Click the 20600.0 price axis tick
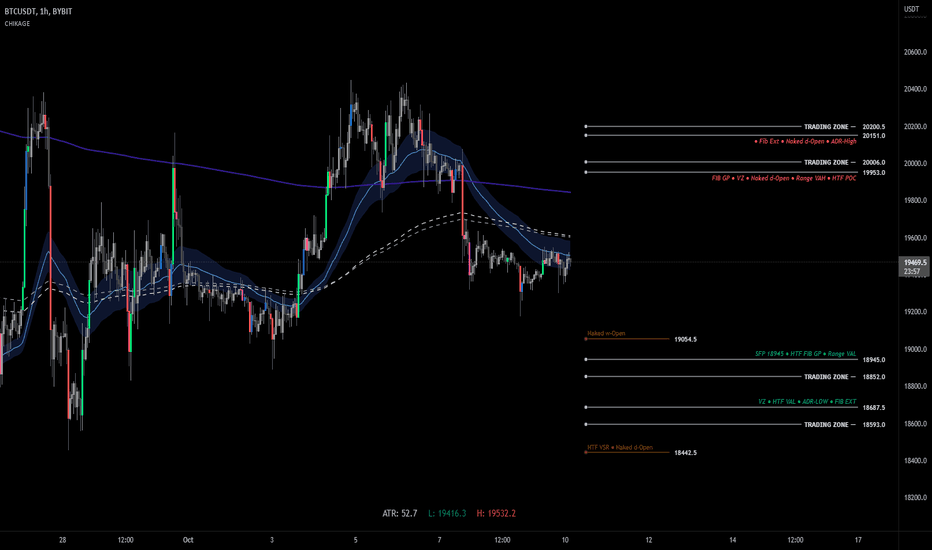Viewport: 932px width, 550px height. point(915,52)
